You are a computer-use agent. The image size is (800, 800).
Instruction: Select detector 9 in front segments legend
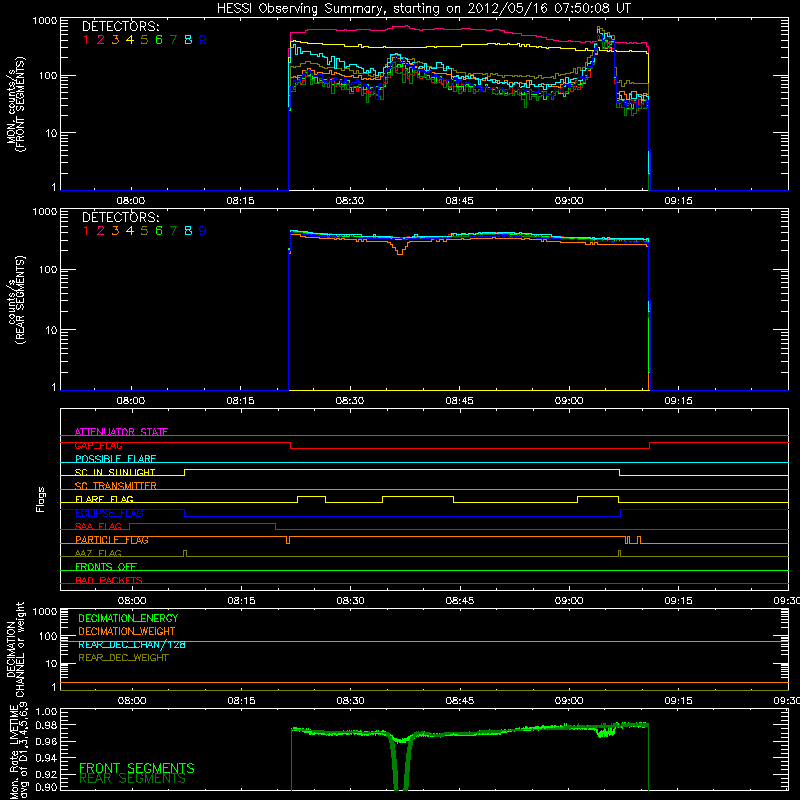point(203,40)
